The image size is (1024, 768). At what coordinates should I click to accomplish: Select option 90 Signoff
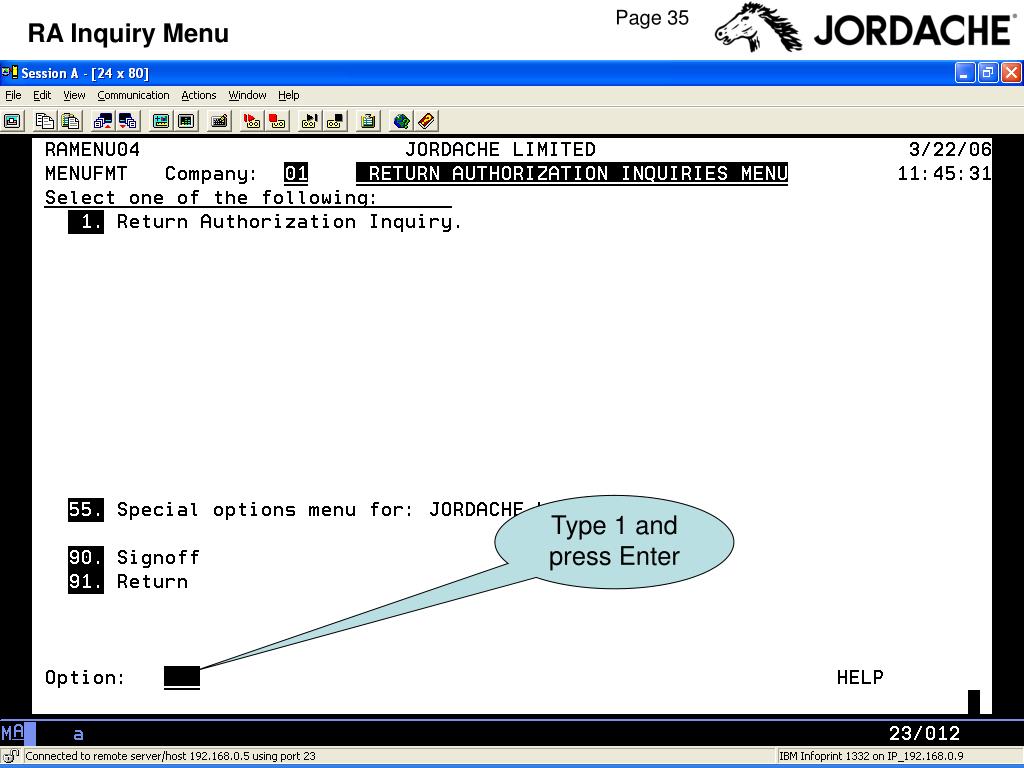134,557
